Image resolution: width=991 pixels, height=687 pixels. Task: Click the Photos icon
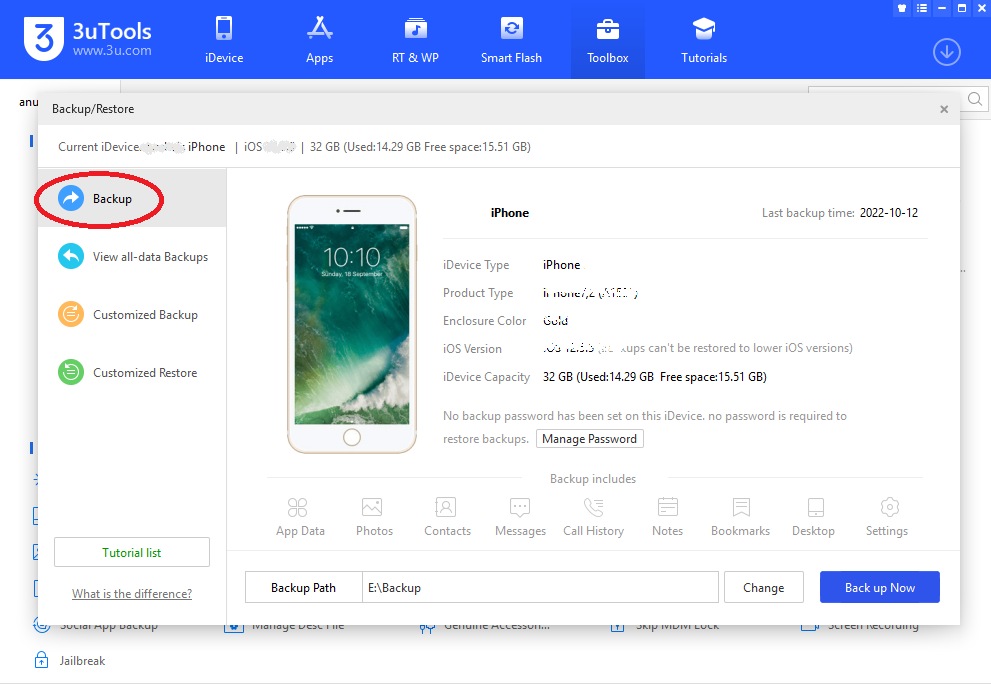click(x=372, y=507)
